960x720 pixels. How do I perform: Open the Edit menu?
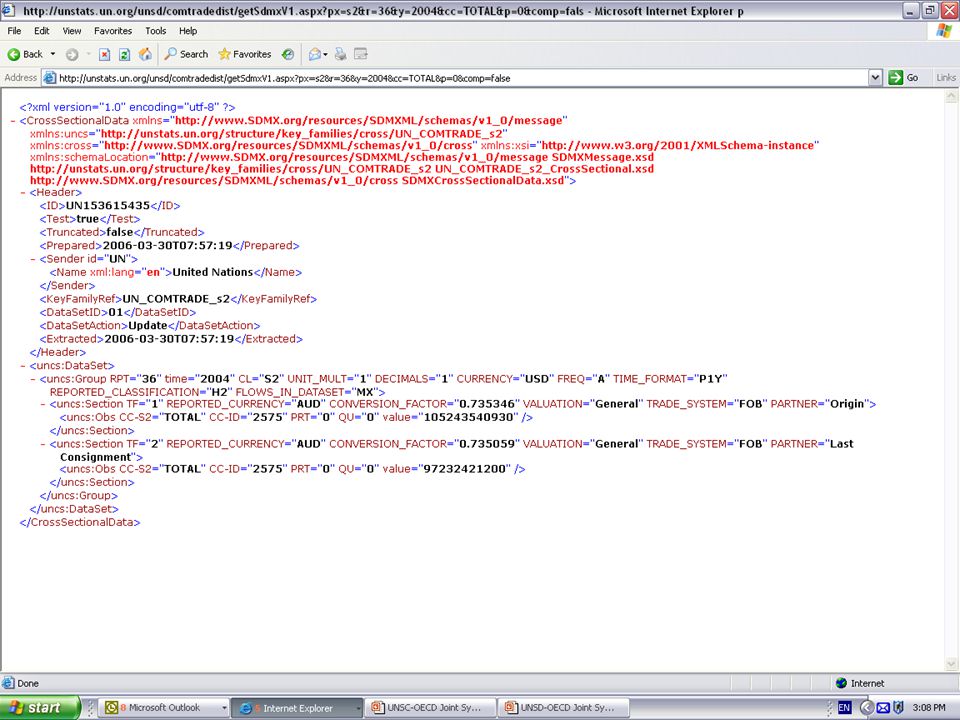[42, 31]
